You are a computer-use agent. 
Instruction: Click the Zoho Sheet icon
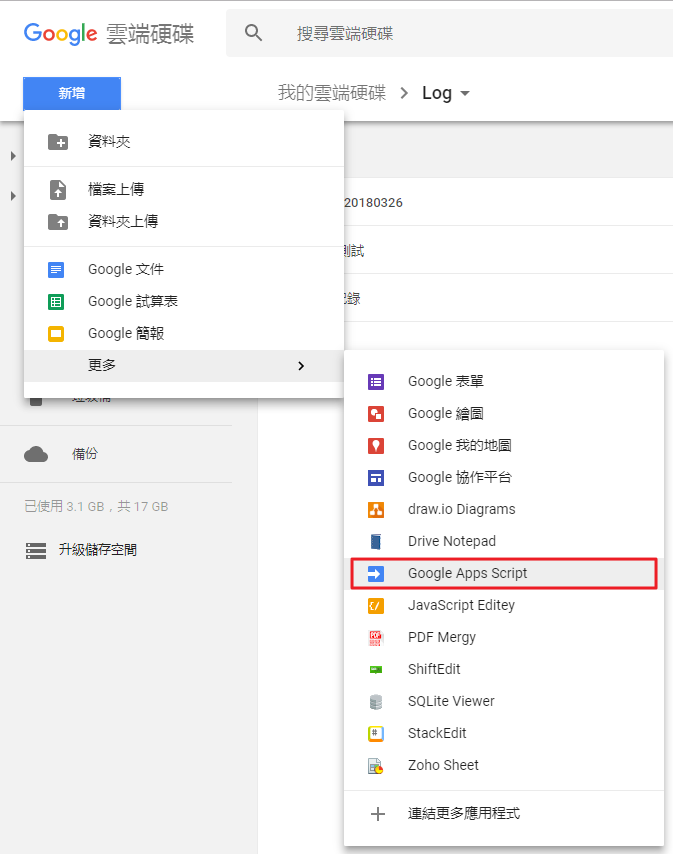[x=376, y=766]
